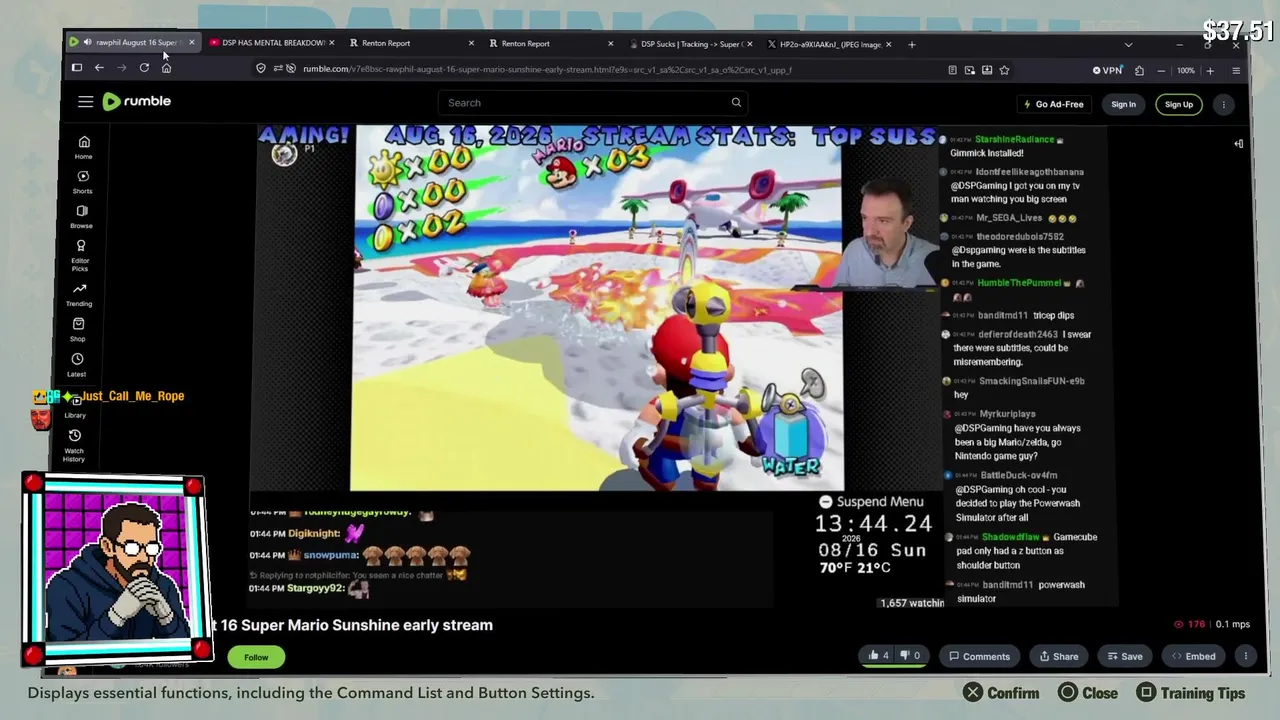Open Editor Picks in the sidebar
The height and width of the screenshot is (720, 1280).
click(80, 256)
